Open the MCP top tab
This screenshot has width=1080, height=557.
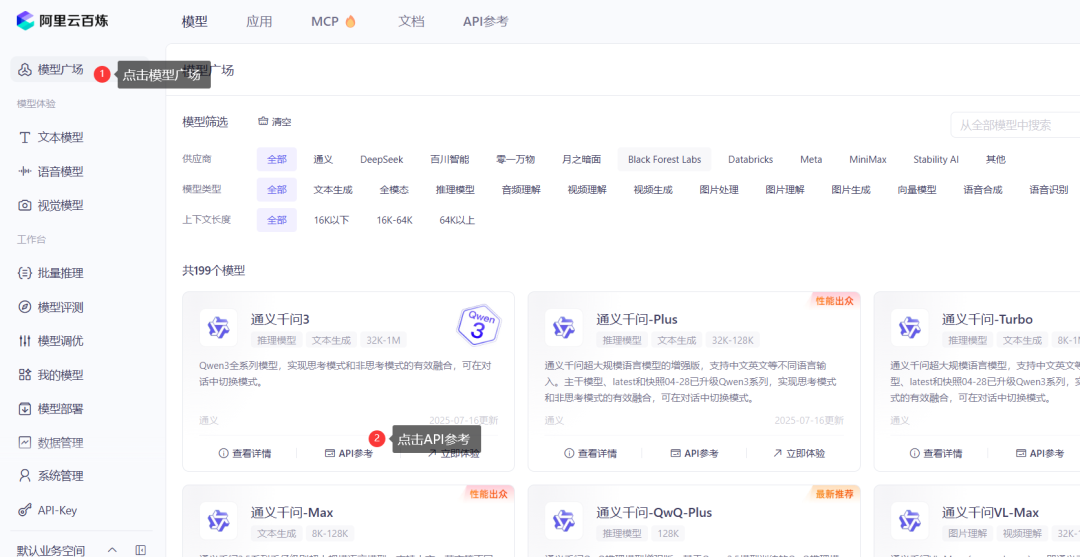point(333,21)
